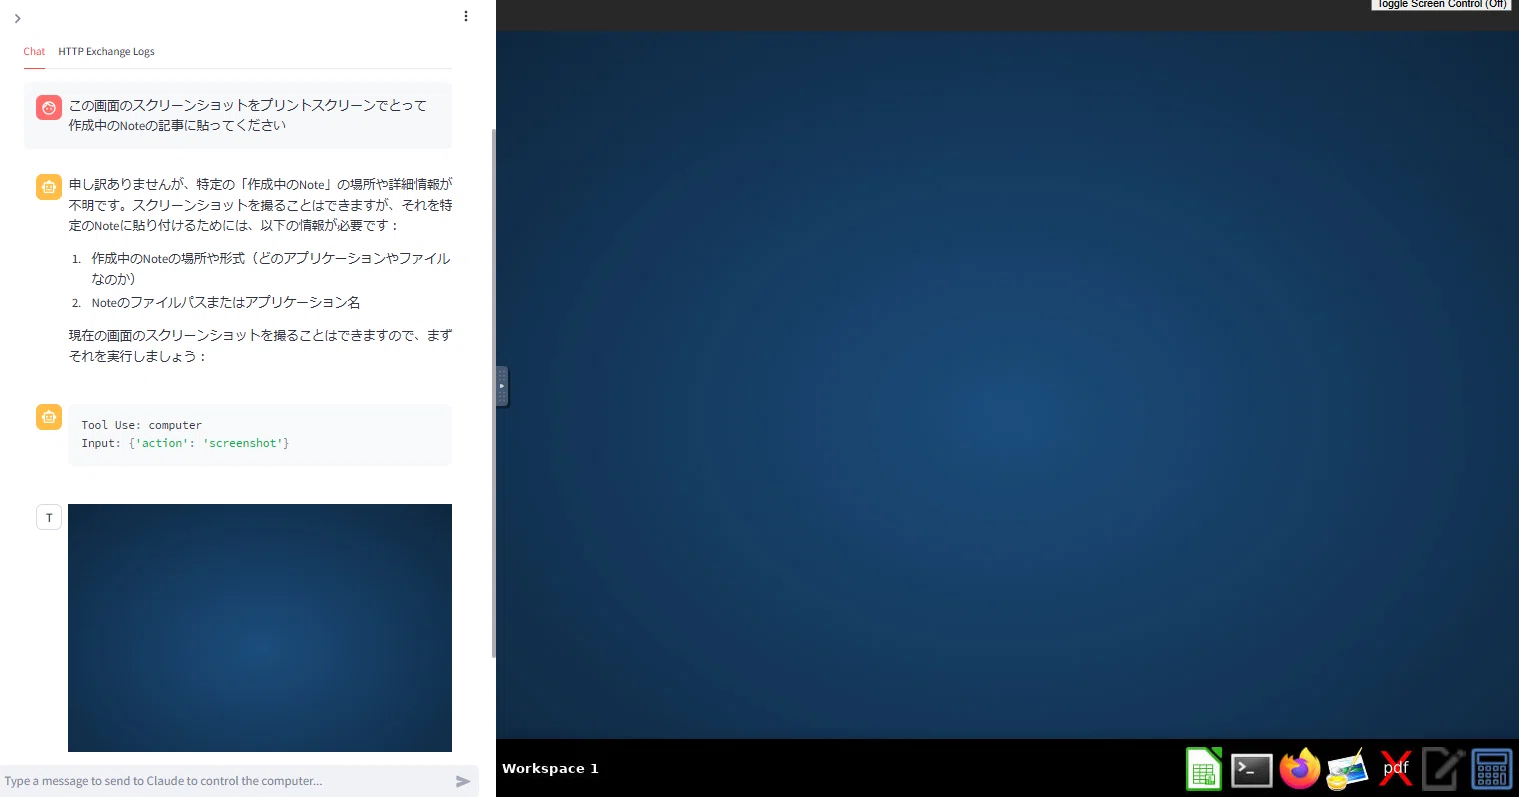The width and height of the screenshot is (1519, 797).
Task: Launch the calculator app
Action: (1491, 769)
